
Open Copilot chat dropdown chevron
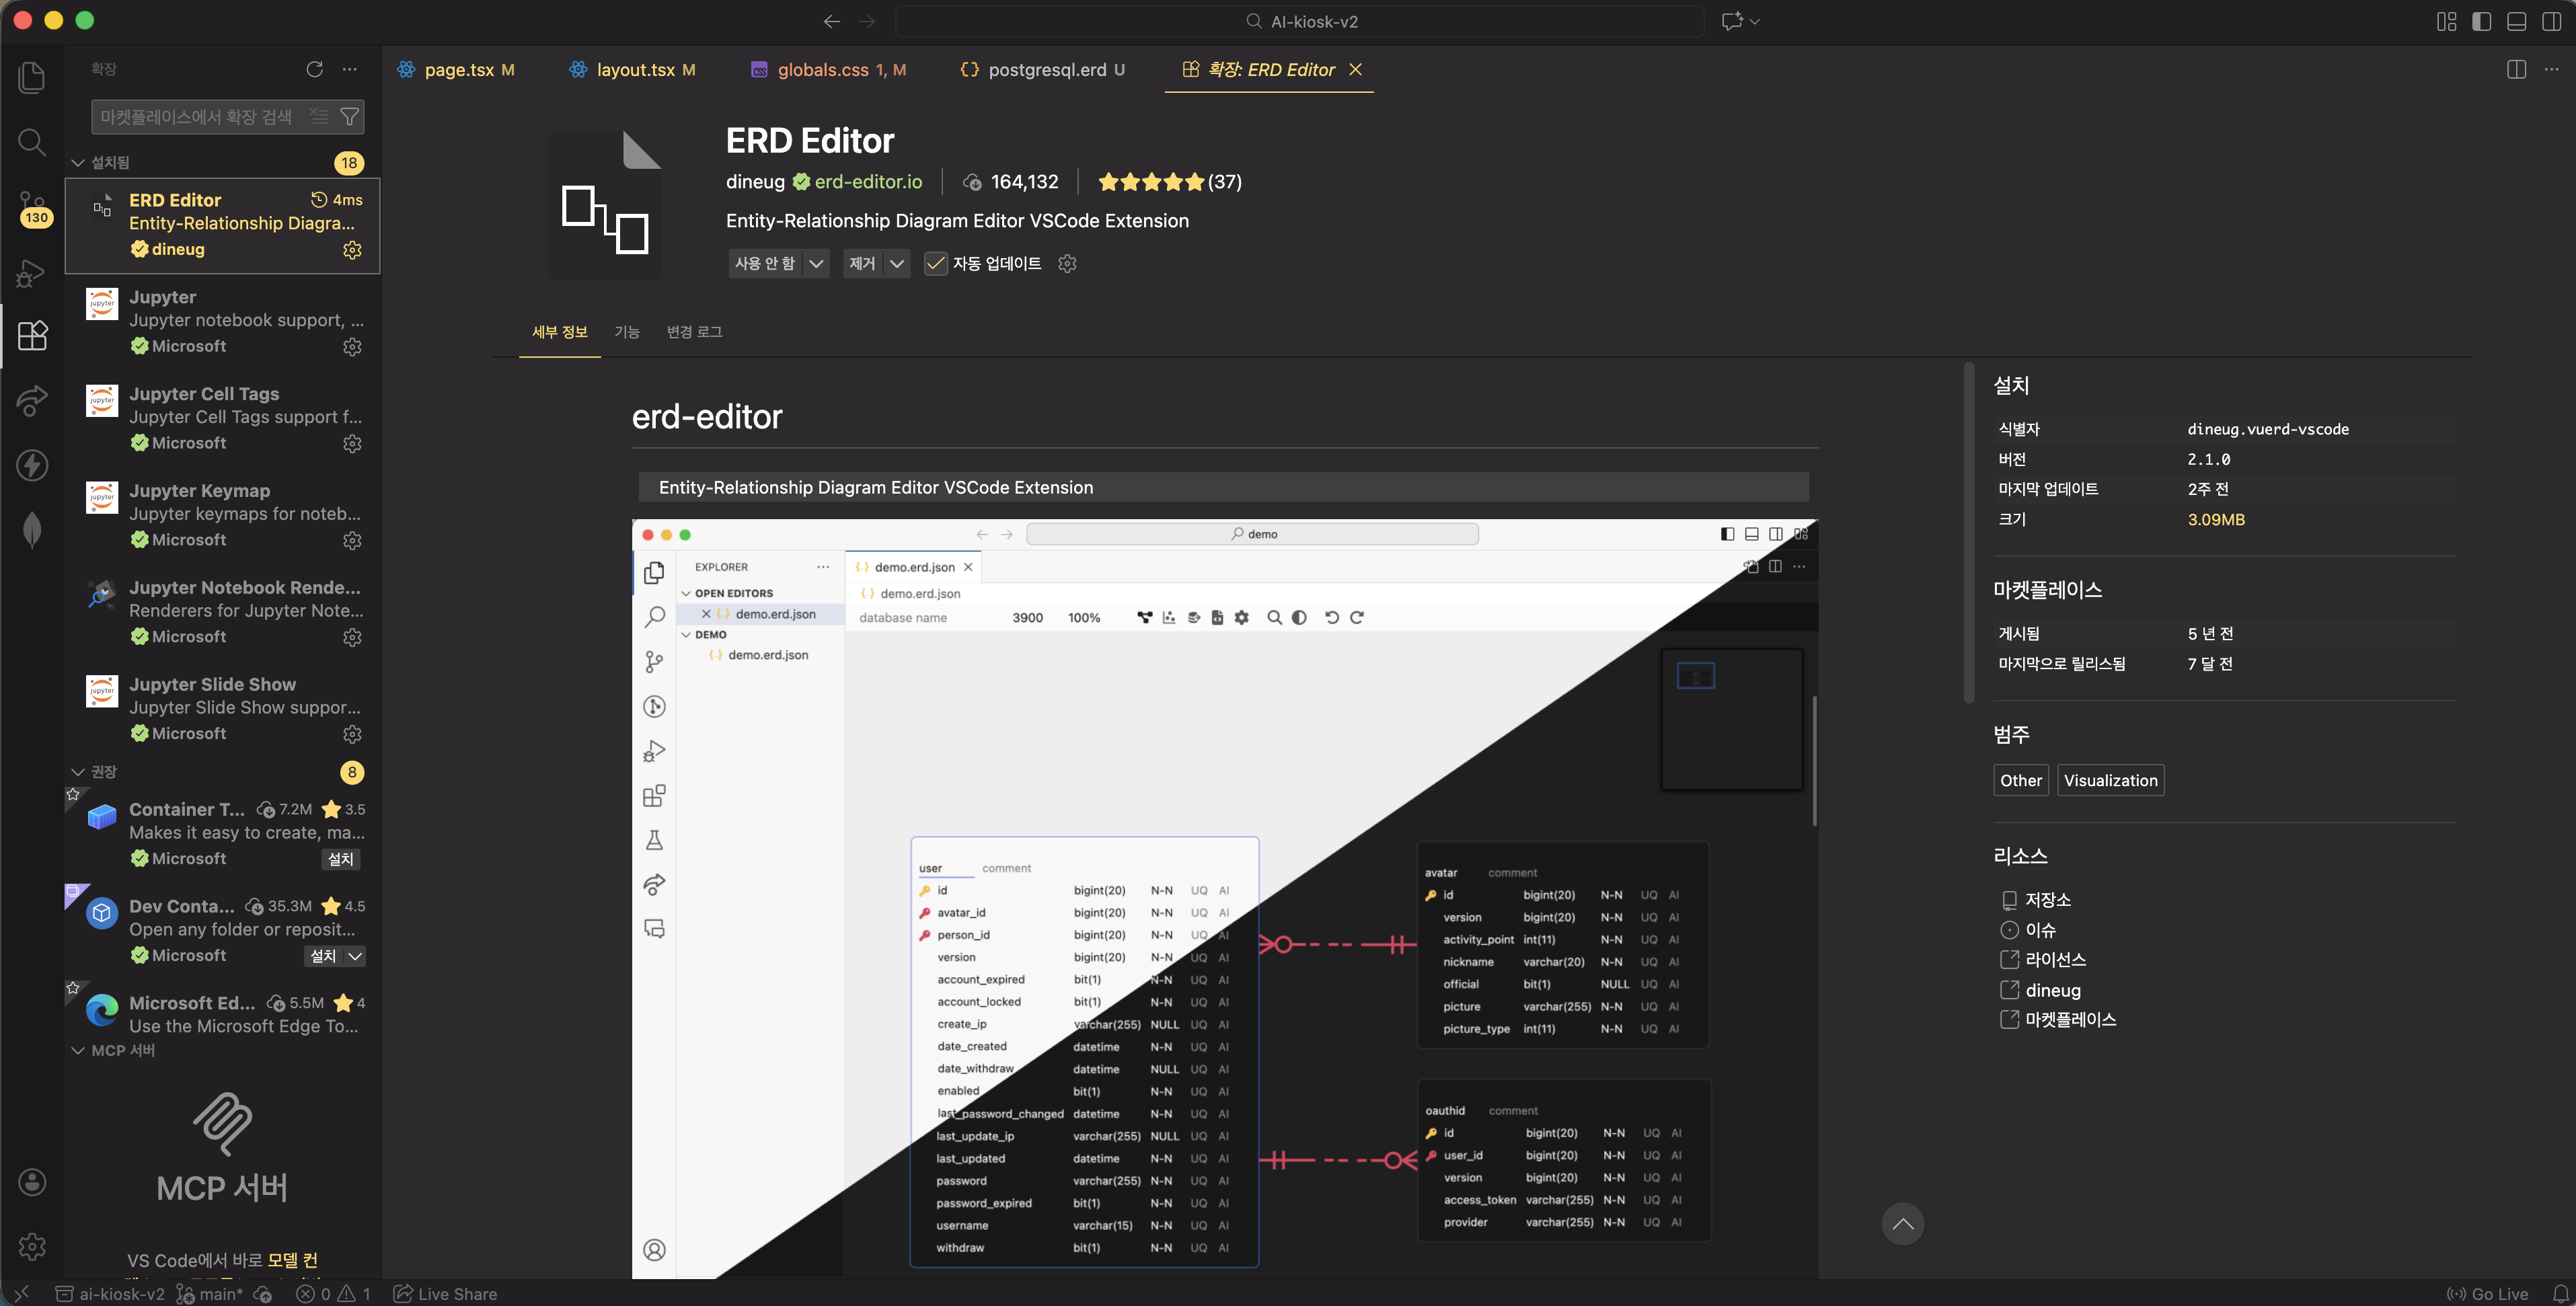click(1754, 21)
